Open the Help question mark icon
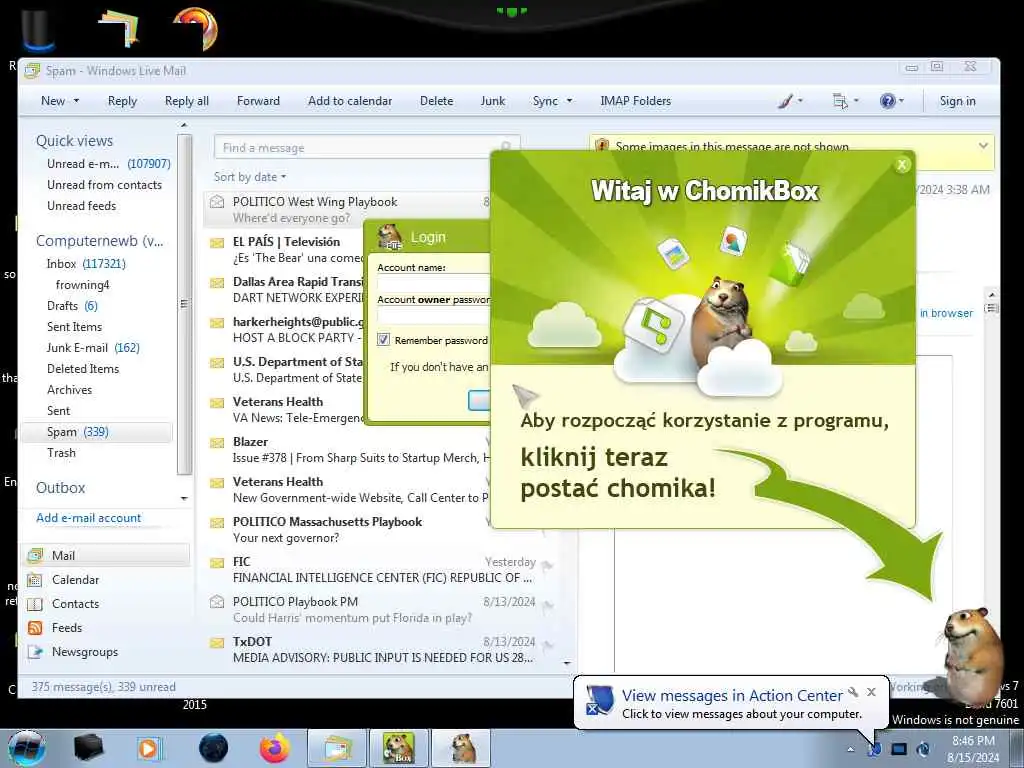 point(887,101)
